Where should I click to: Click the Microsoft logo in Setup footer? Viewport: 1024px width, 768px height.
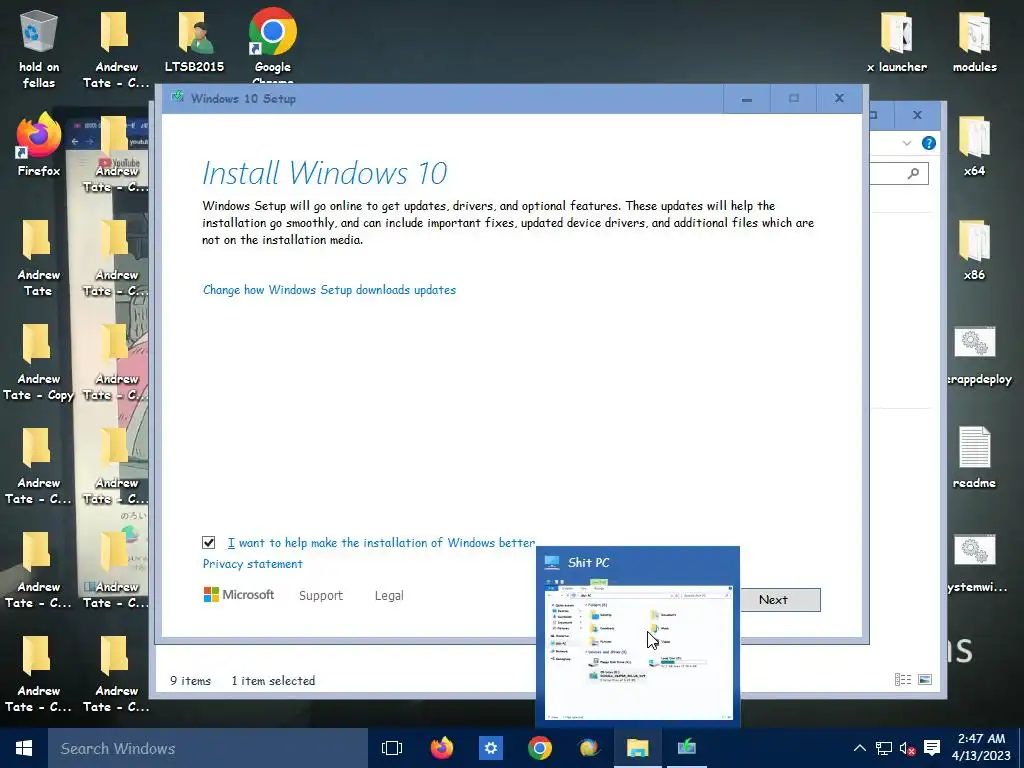(x=239, y=595)
